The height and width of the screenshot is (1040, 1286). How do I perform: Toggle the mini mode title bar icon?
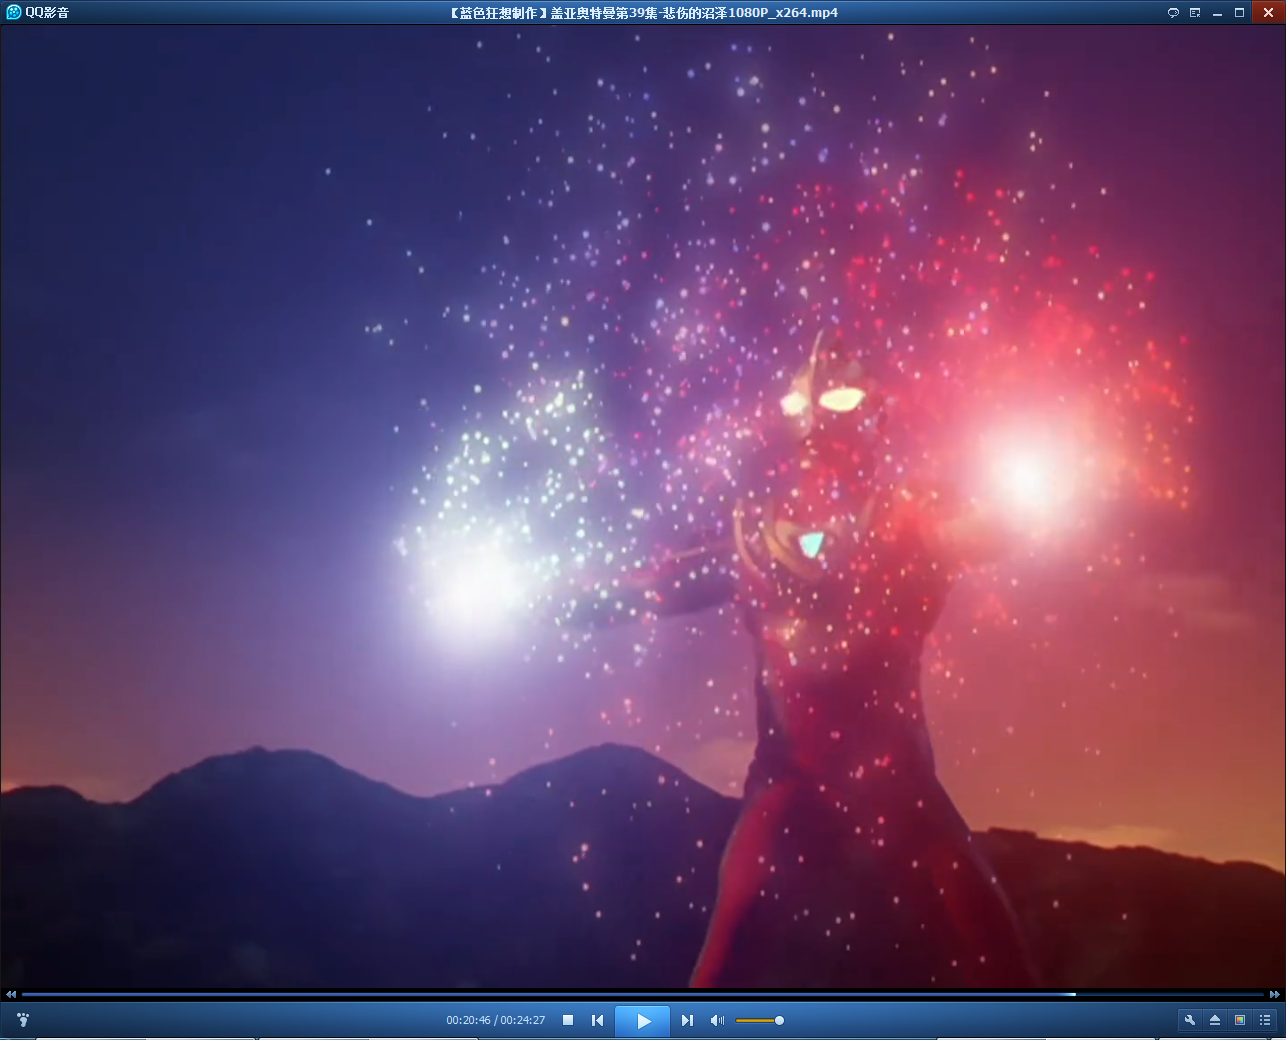(x=1195, y=13)
